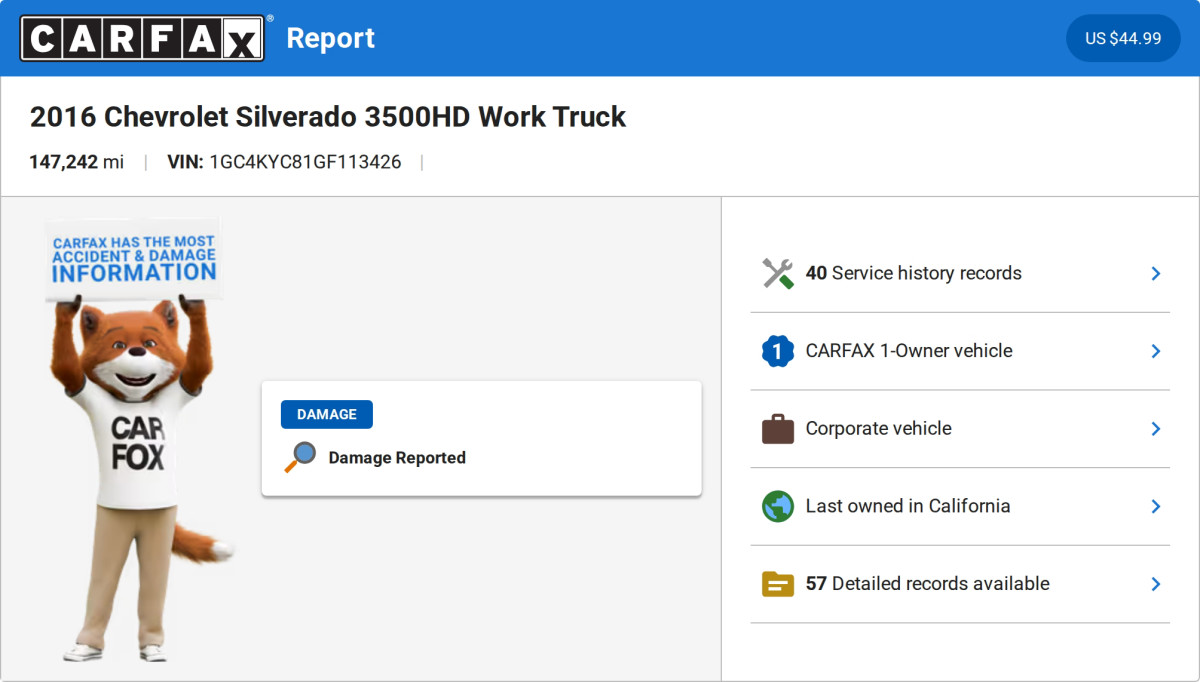1200x682 pixels.
Task: Click the yellow folder detailed records icon
Action: 777,584
